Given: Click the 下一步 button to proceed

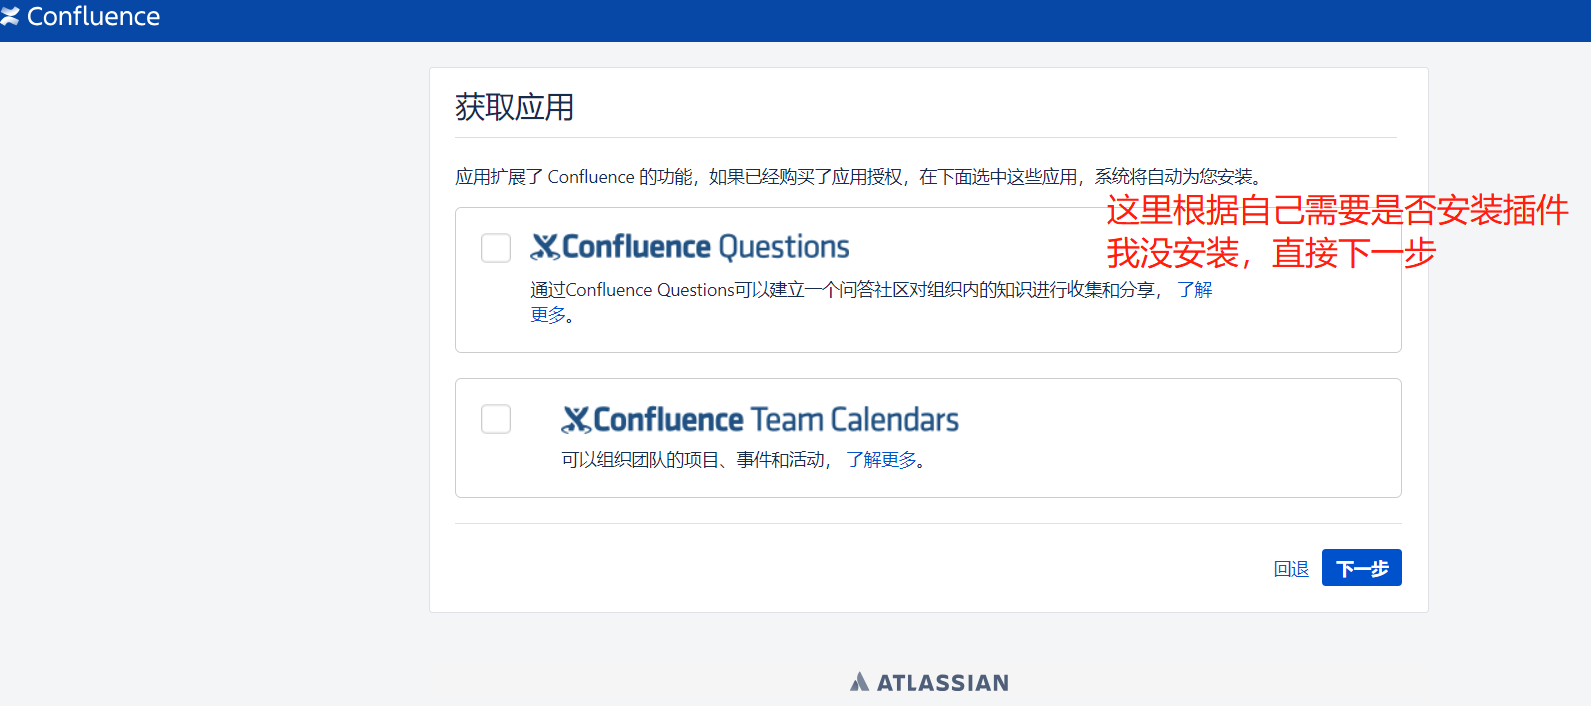Looking at the screenshot, I should click(x=1361, y=567).
